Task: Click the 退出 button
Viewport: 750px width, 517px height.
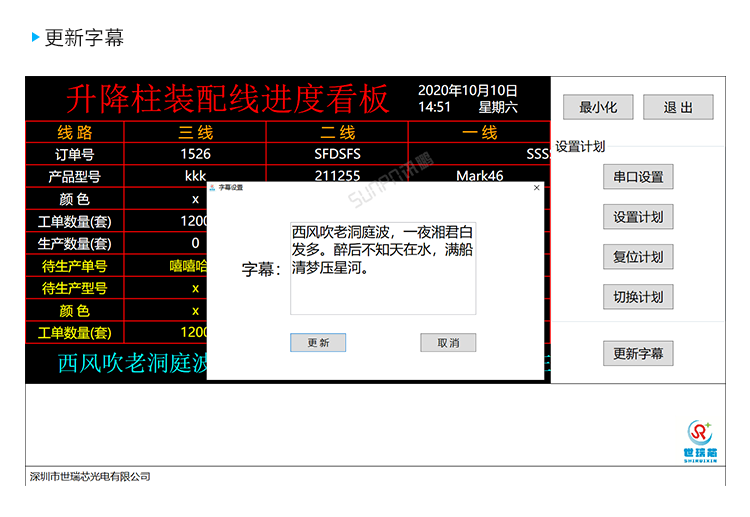Action: (x=677, y=108)
